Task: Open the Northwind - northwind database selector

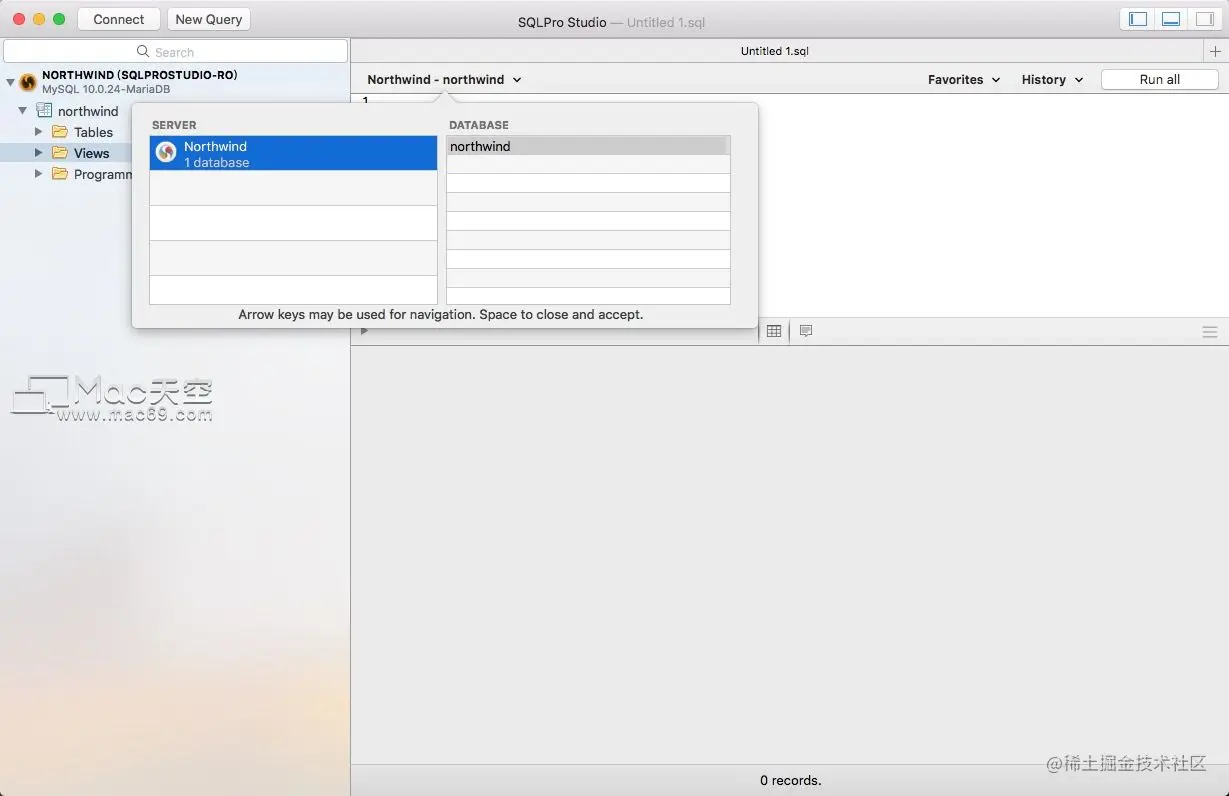Action: (444, 79)
